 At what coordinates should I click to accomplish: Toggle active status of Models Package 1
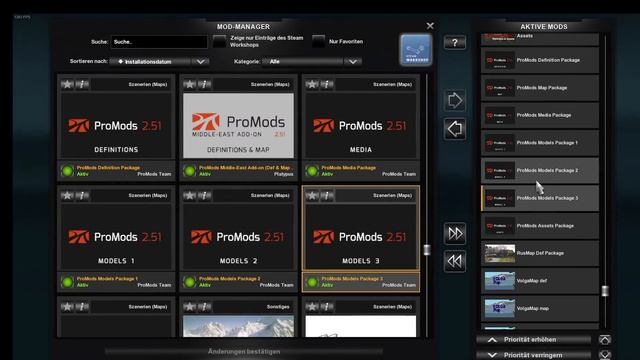coord(67,282)
